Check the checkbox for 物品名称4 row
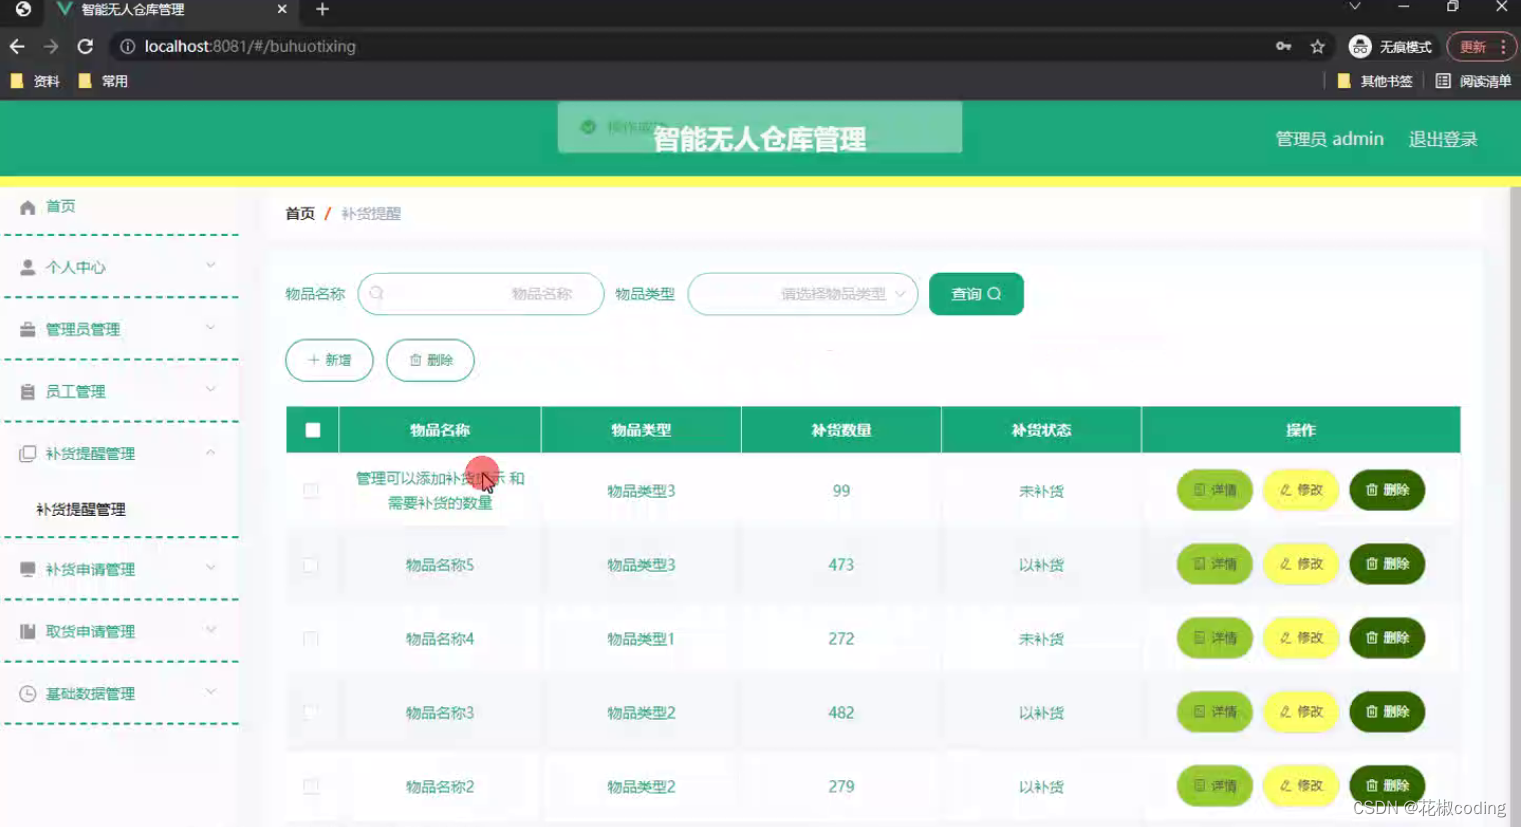Image resolution: width=1521 pixels, height=827 pixels. coord(311,638)
